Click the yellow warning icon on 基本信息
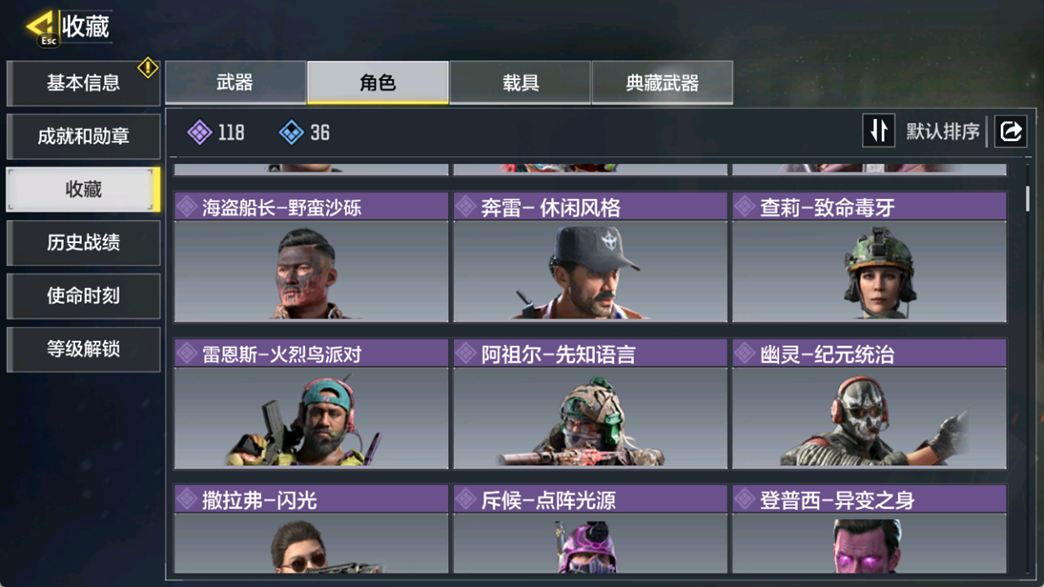Screen dimensions: 1044x587 pos(147,67)
